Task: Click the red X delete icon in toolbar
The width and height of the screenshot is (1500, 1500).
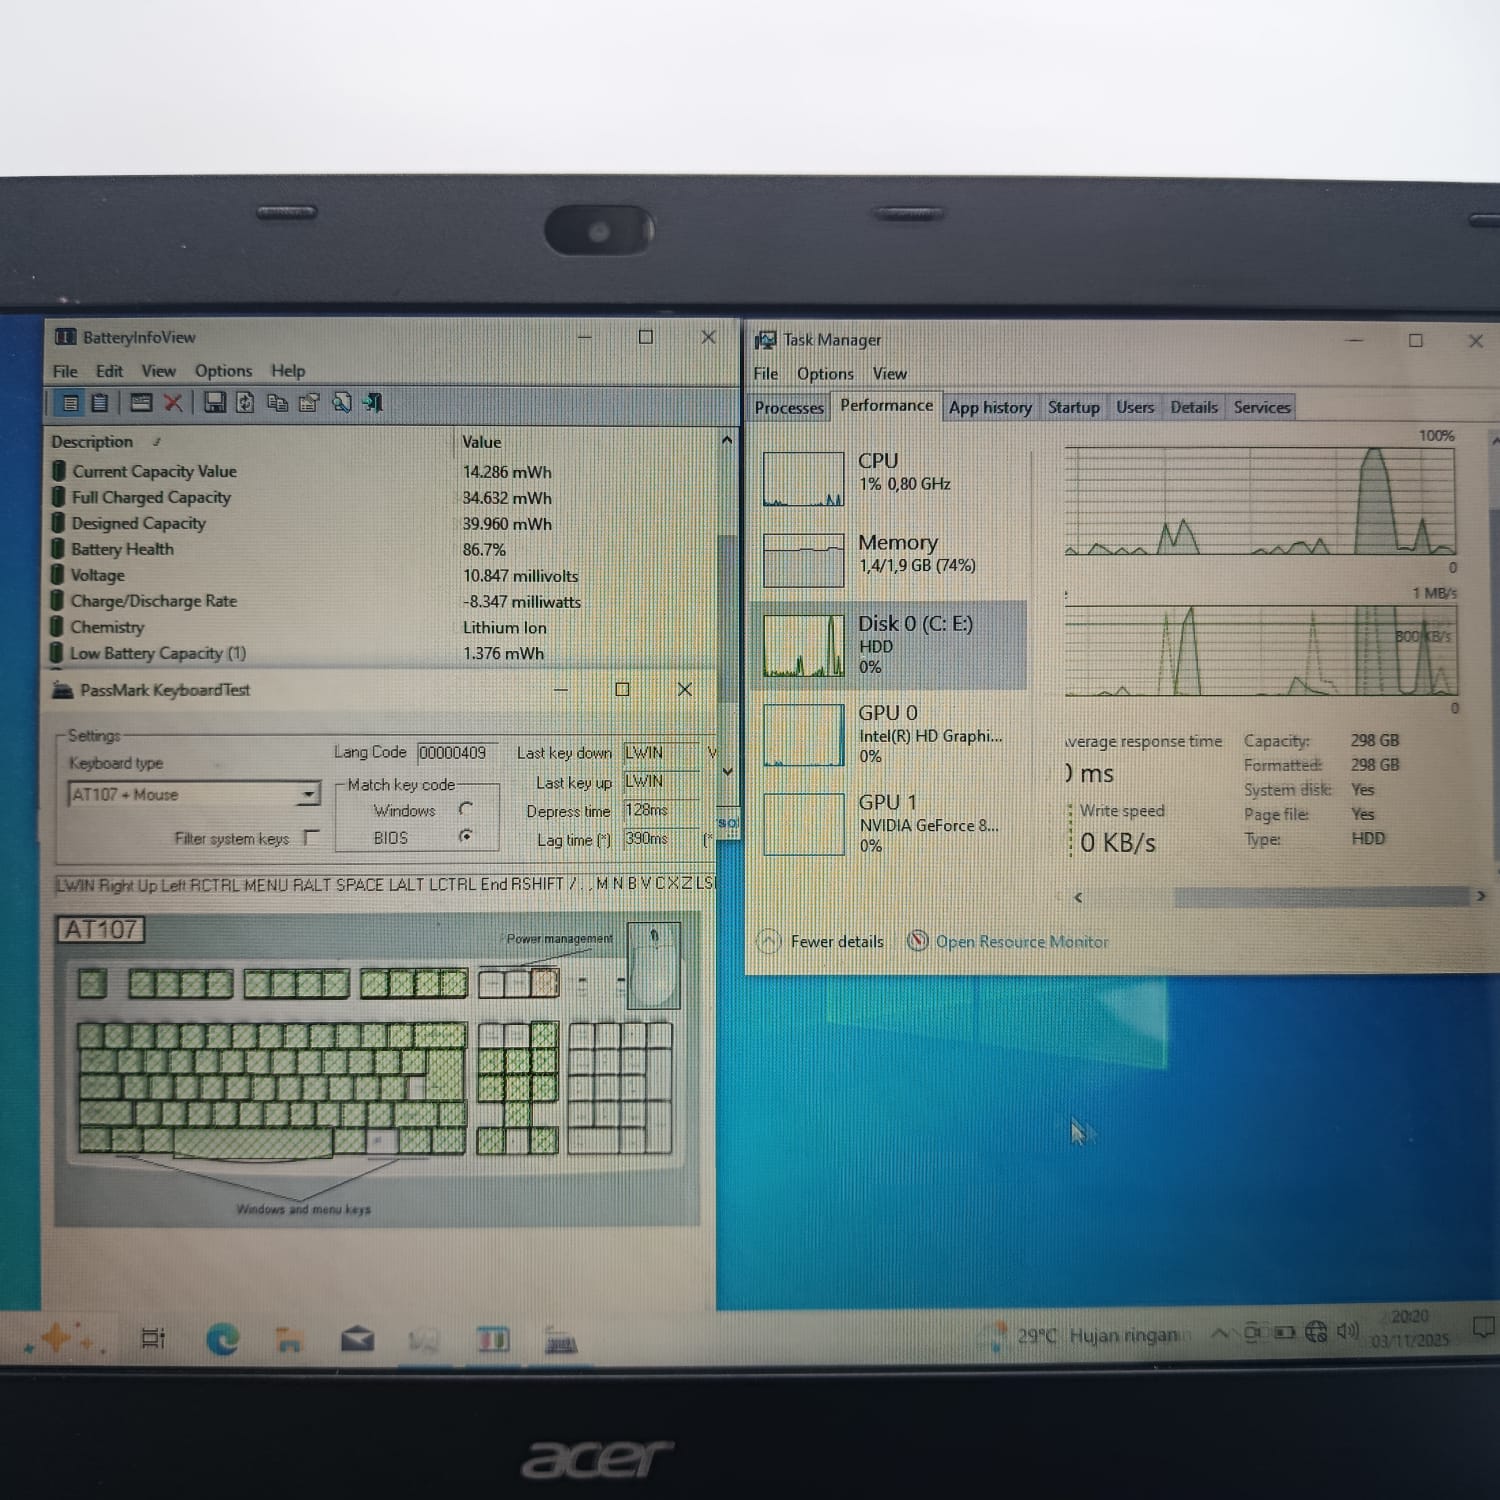Action: (173, 402)
